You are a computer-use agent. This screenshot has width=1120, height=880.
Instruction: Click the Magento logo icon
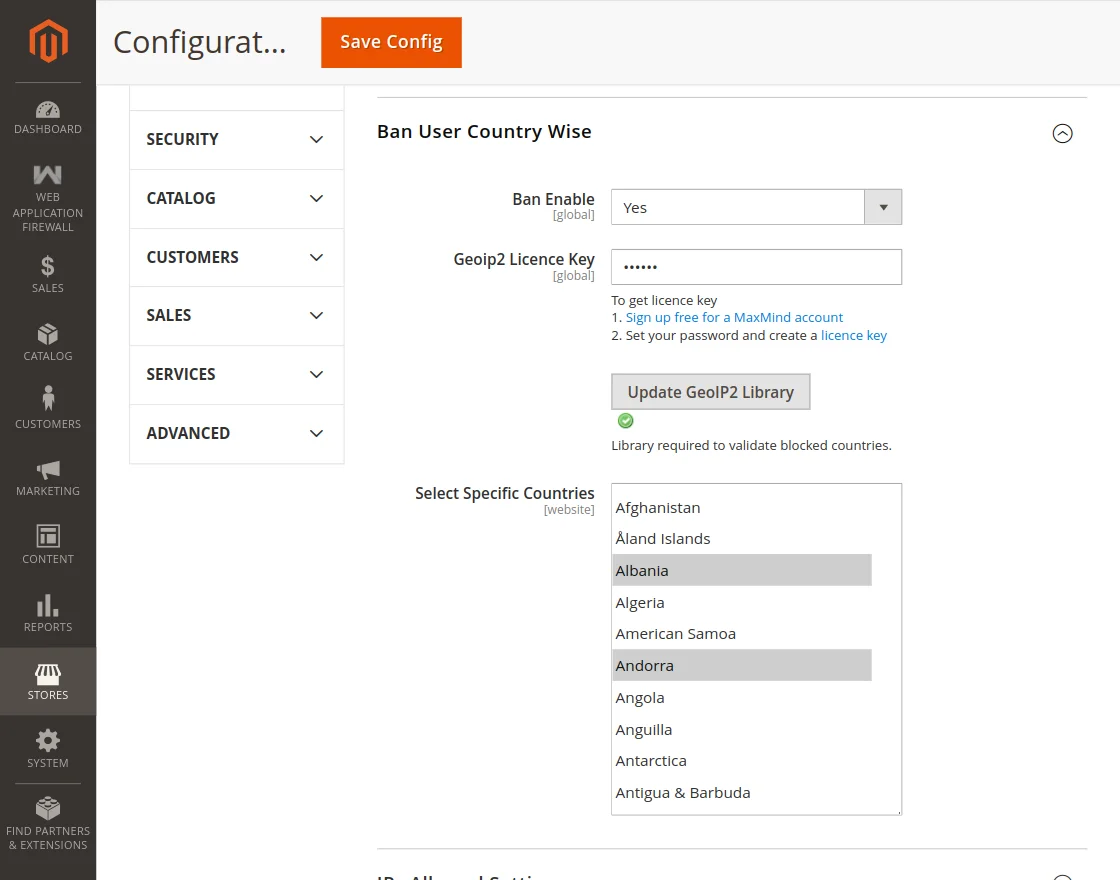pos(48,41)
